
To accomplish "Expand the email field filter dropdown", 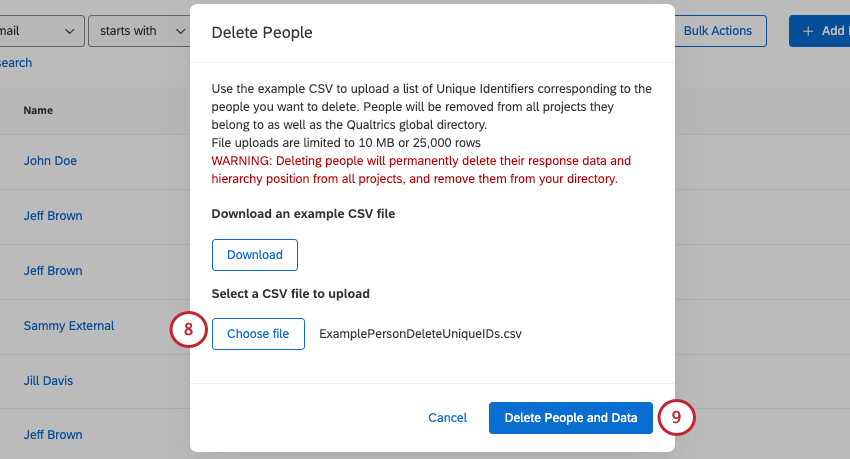I will pyautogui.click(x=40, y=31).
